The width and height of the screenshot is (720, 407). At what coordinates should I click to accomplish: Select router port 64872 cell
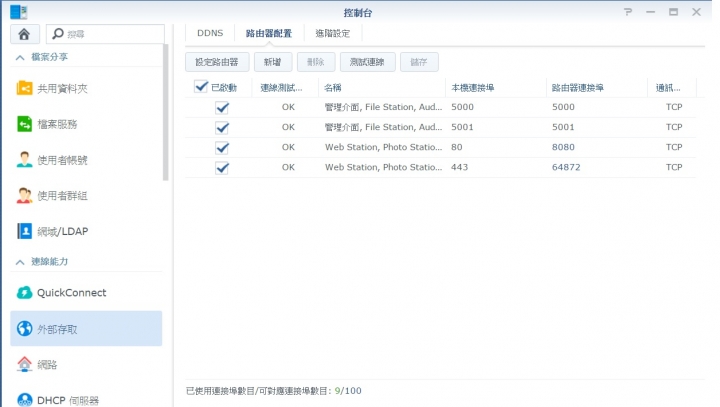[566, 167]
